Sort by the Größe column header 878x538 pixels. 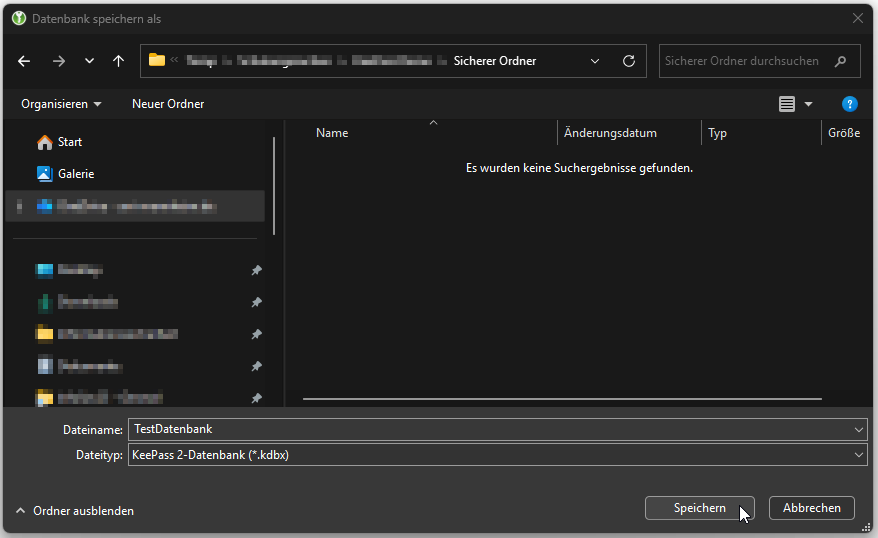click(844, 133)
